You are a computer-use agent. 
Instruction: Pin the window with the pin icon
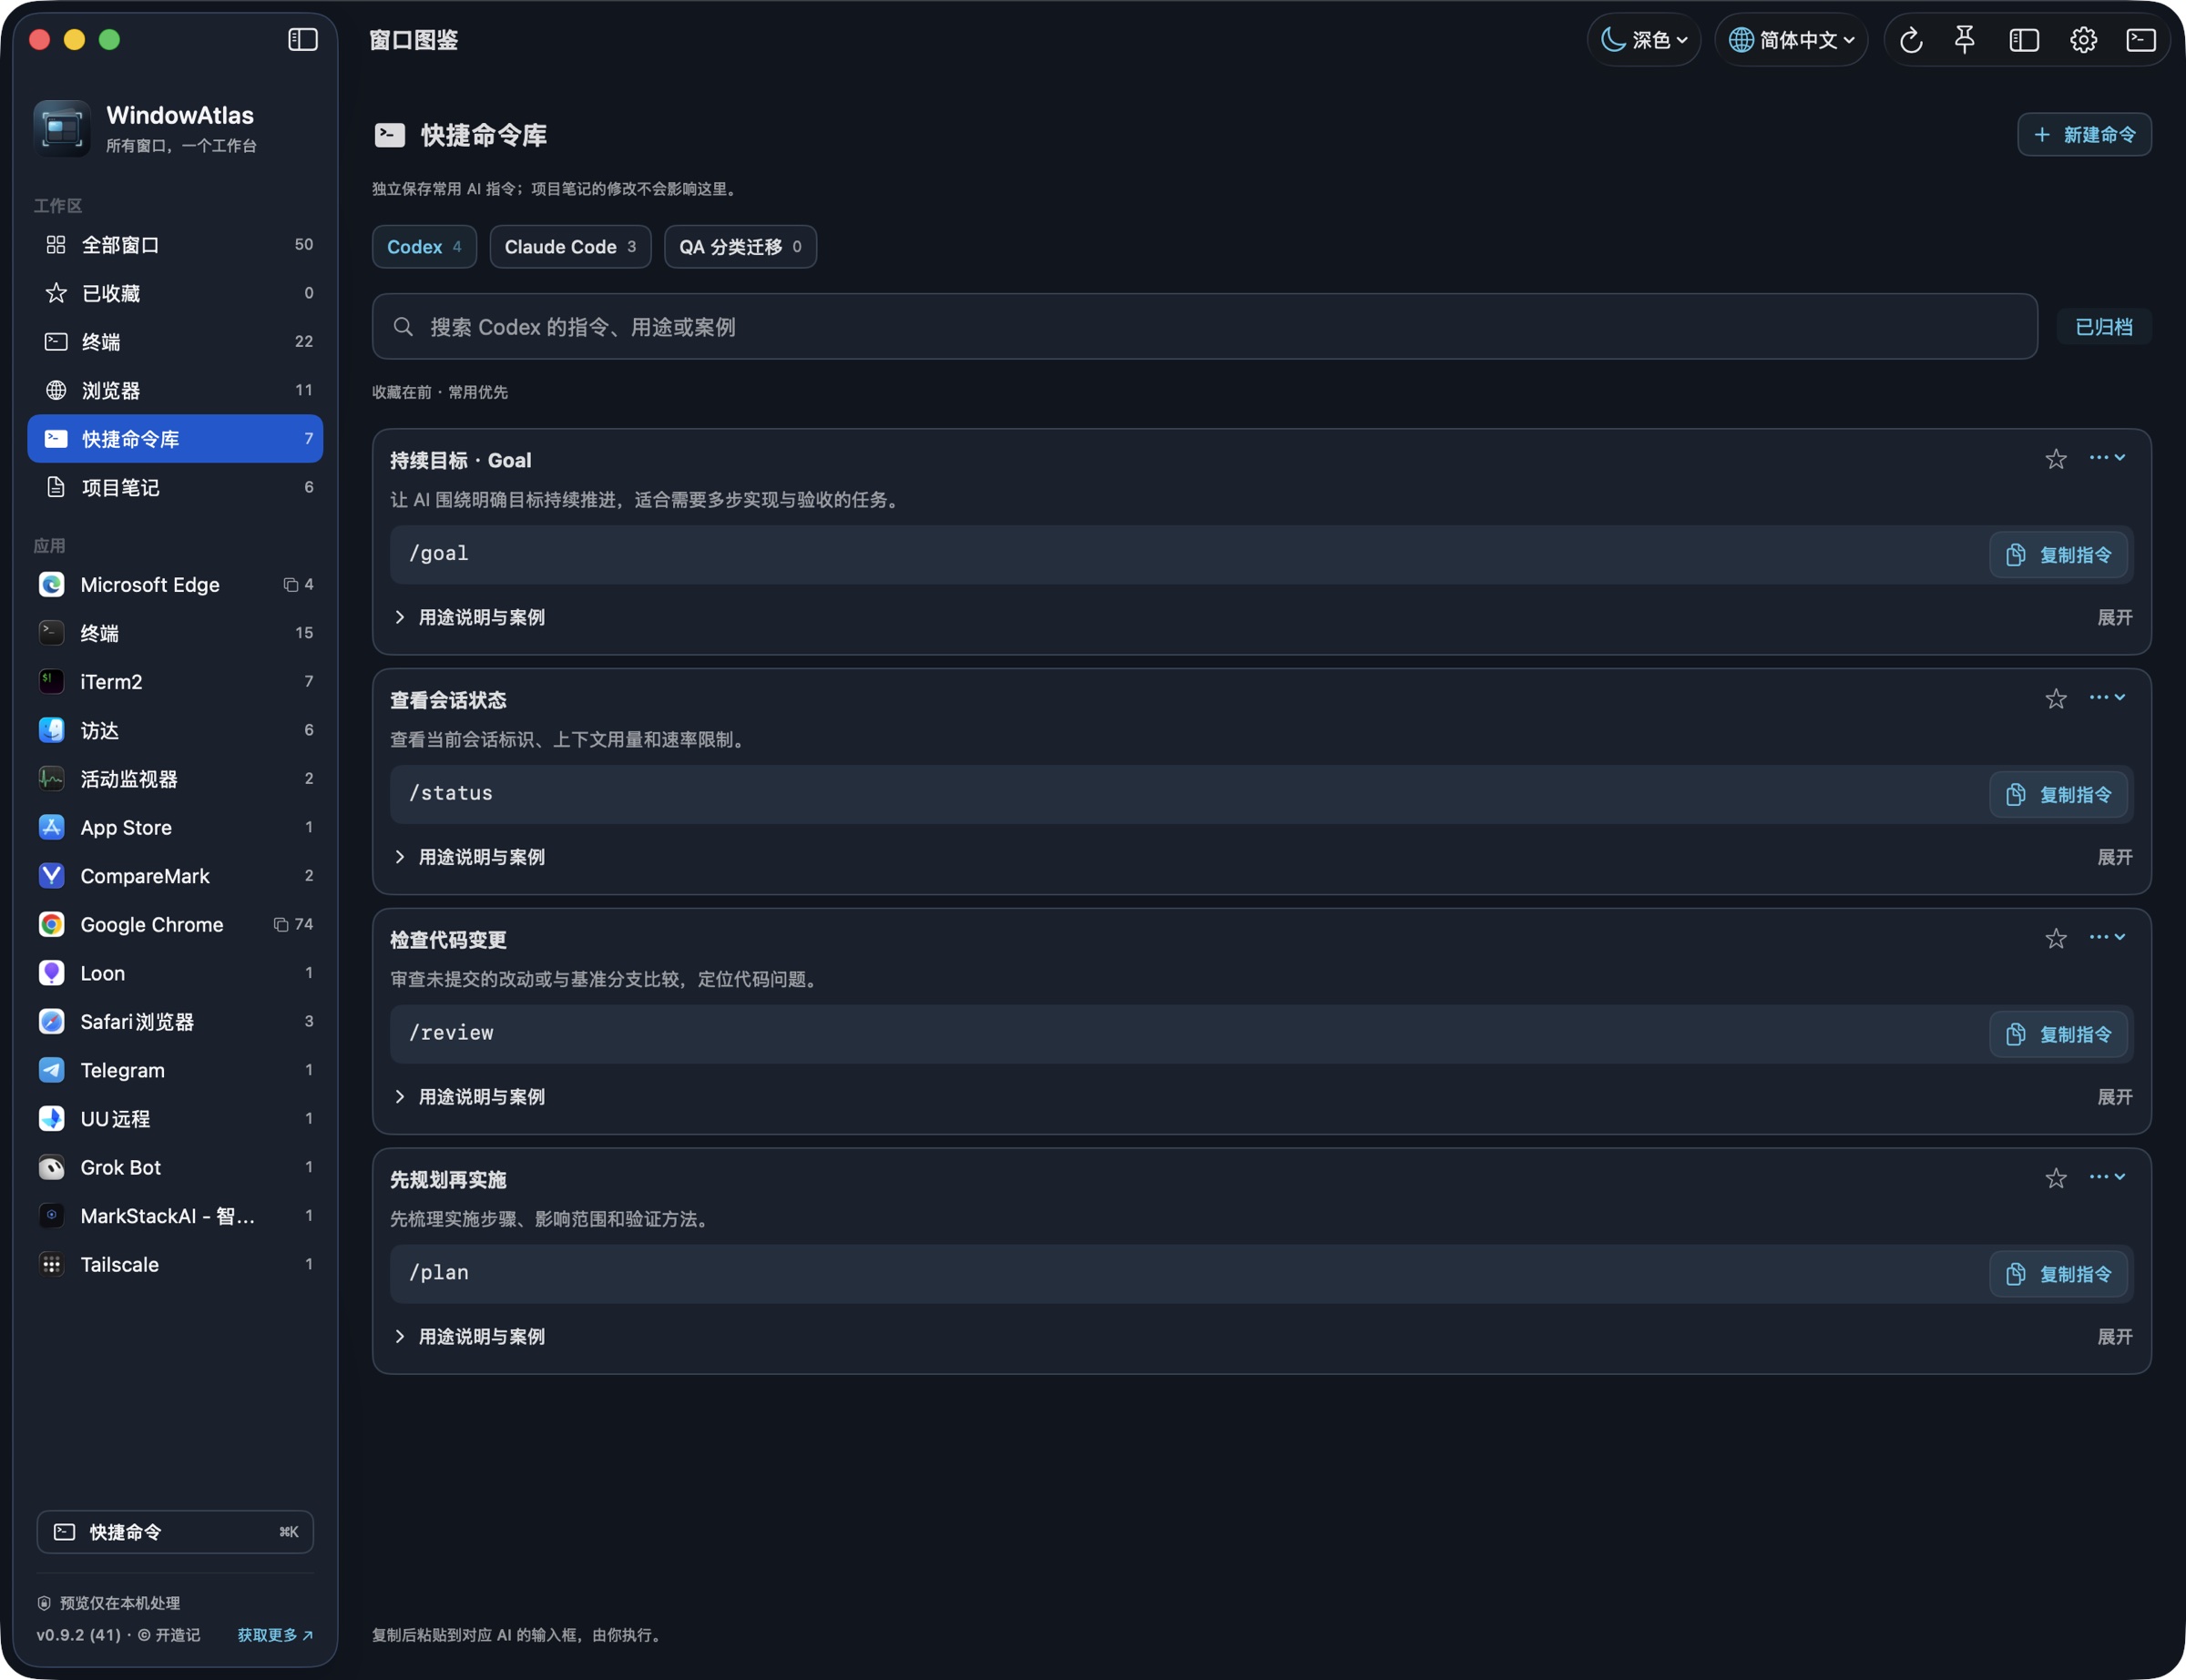(1965, 40)
